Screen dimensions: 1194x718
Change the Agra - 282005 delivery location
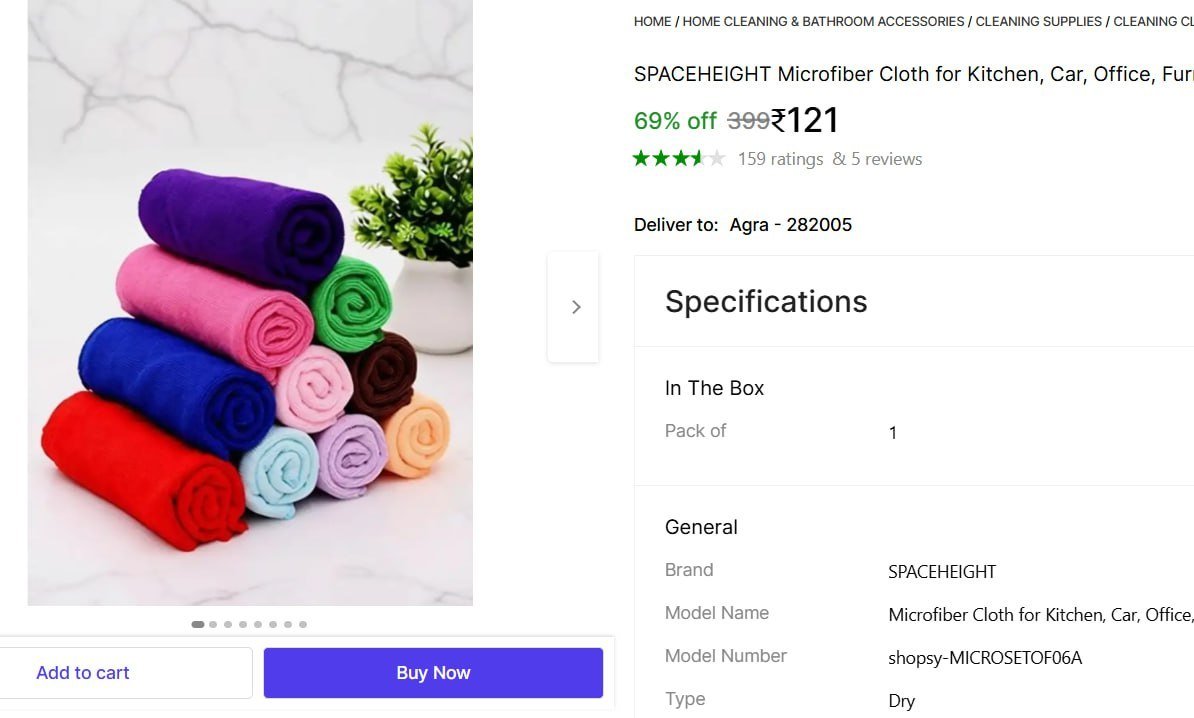(x=791, y=224)
